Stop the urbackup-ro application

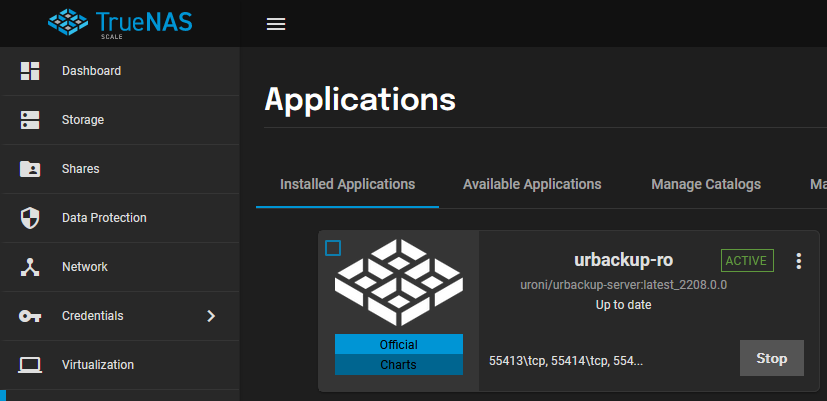[x=772, y=358]
